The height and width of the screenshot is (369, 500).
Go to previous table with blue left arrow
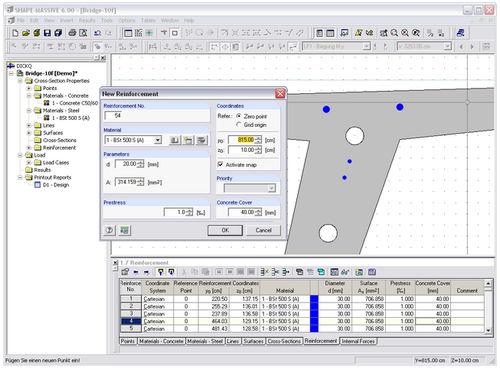coord(136,272)
